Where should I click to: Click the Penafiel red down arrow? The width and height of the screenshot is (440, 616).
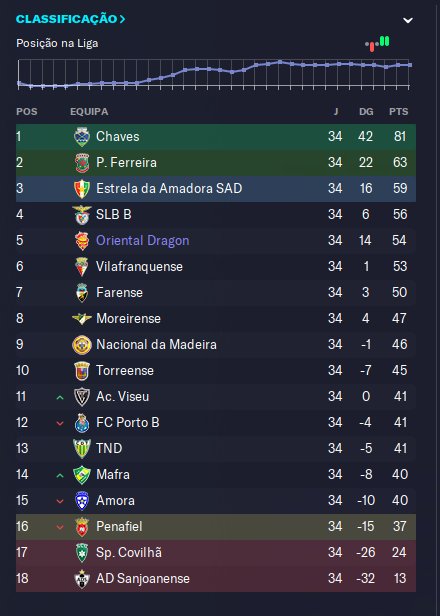pyautogui.click(x=60, y=527)
